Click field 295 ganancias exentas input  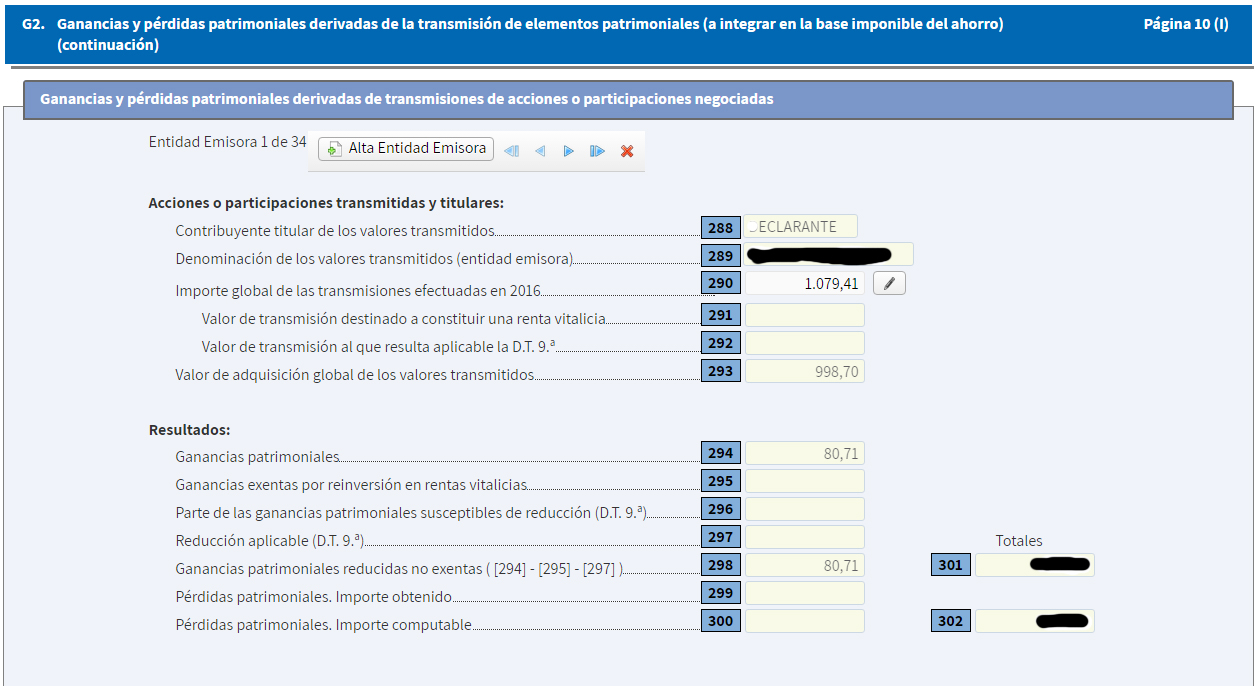804,481
